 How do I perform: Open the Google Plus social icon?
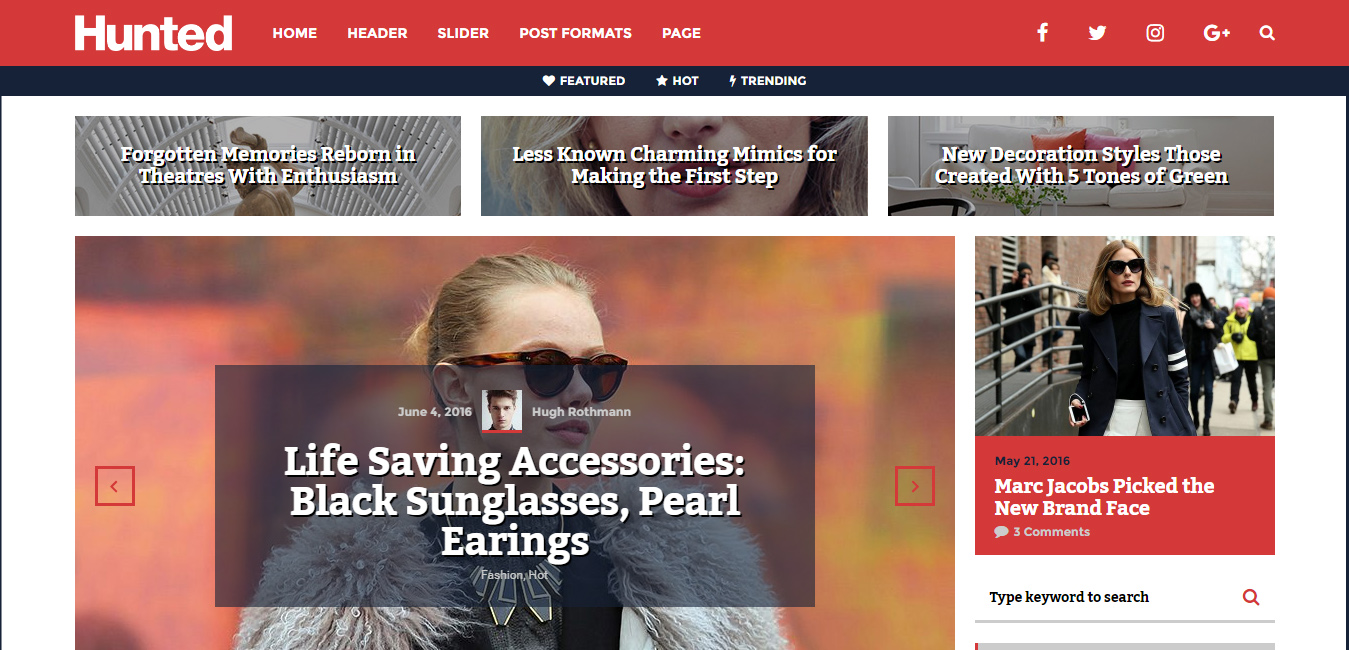point(1217,33)
